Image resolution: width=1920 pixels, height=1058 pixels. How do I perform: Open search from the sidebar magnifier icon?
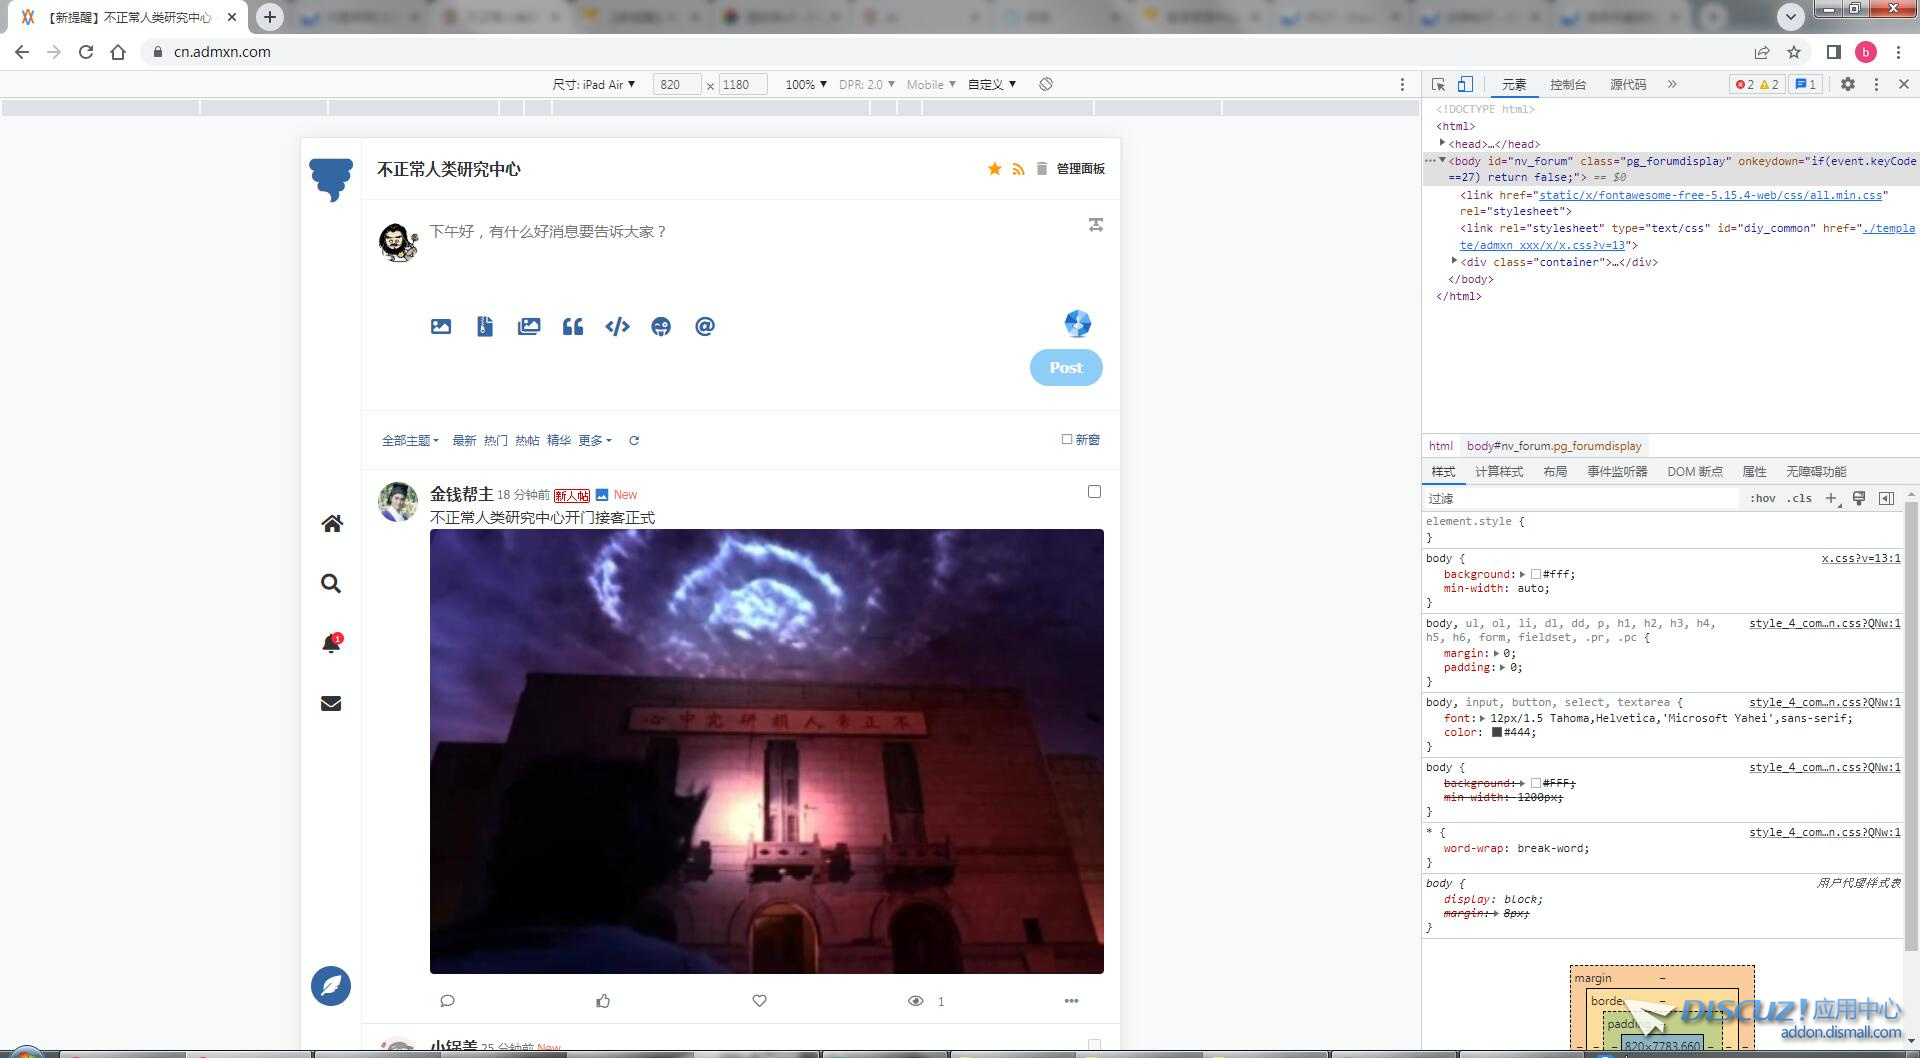click(331, 584)
